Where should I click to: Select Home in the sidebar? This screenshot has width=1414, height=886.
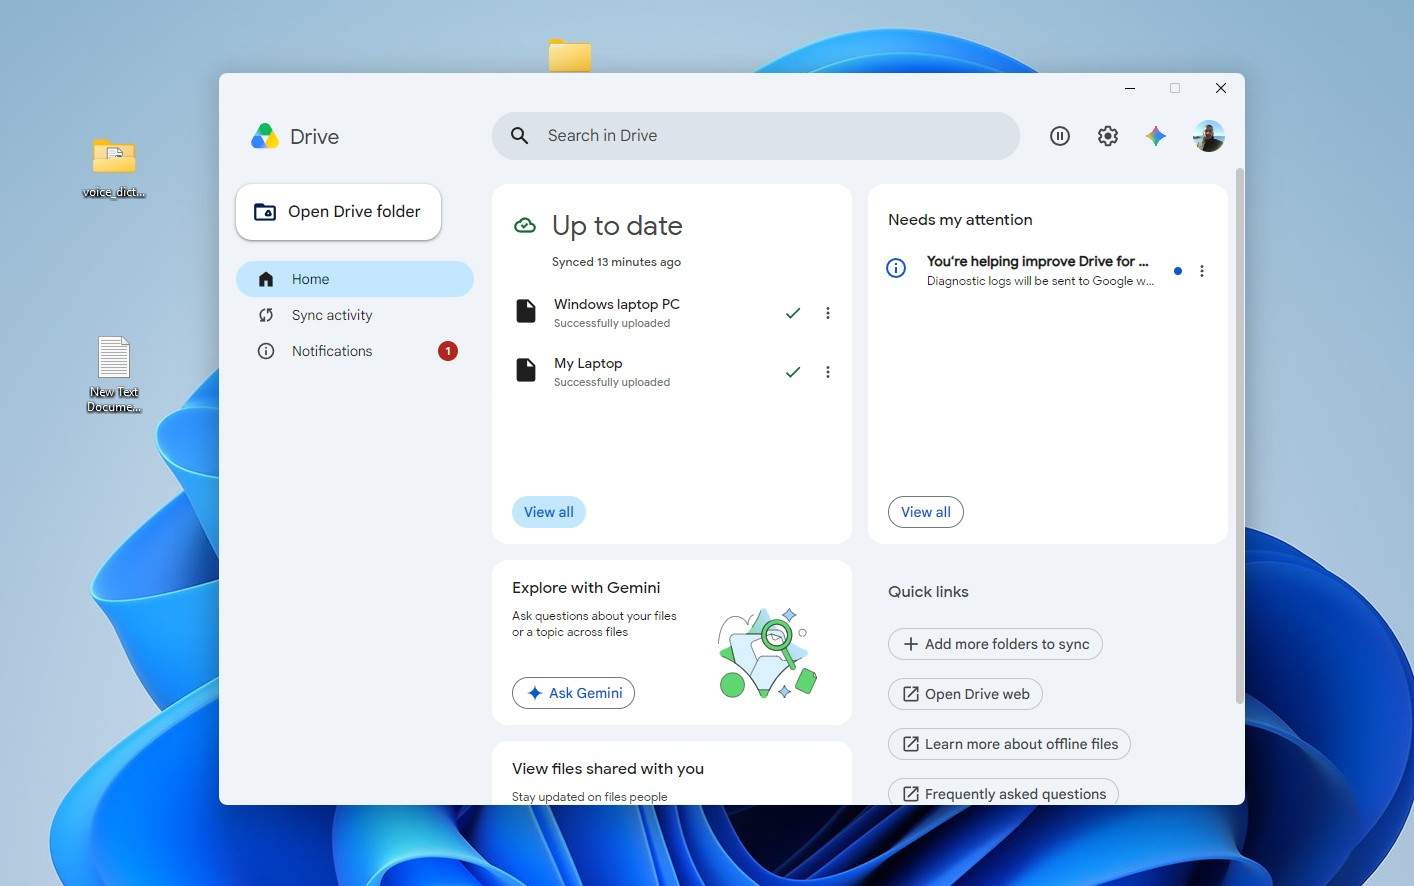(355, 279)
